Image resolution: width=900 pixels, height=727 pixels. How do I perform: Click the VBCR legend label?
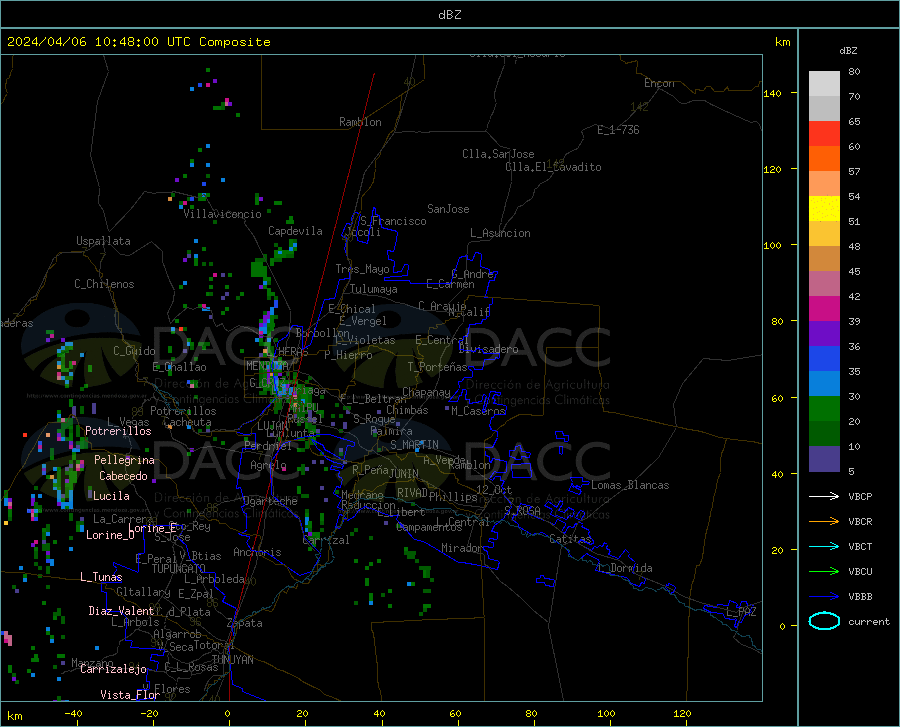(860, 522)
